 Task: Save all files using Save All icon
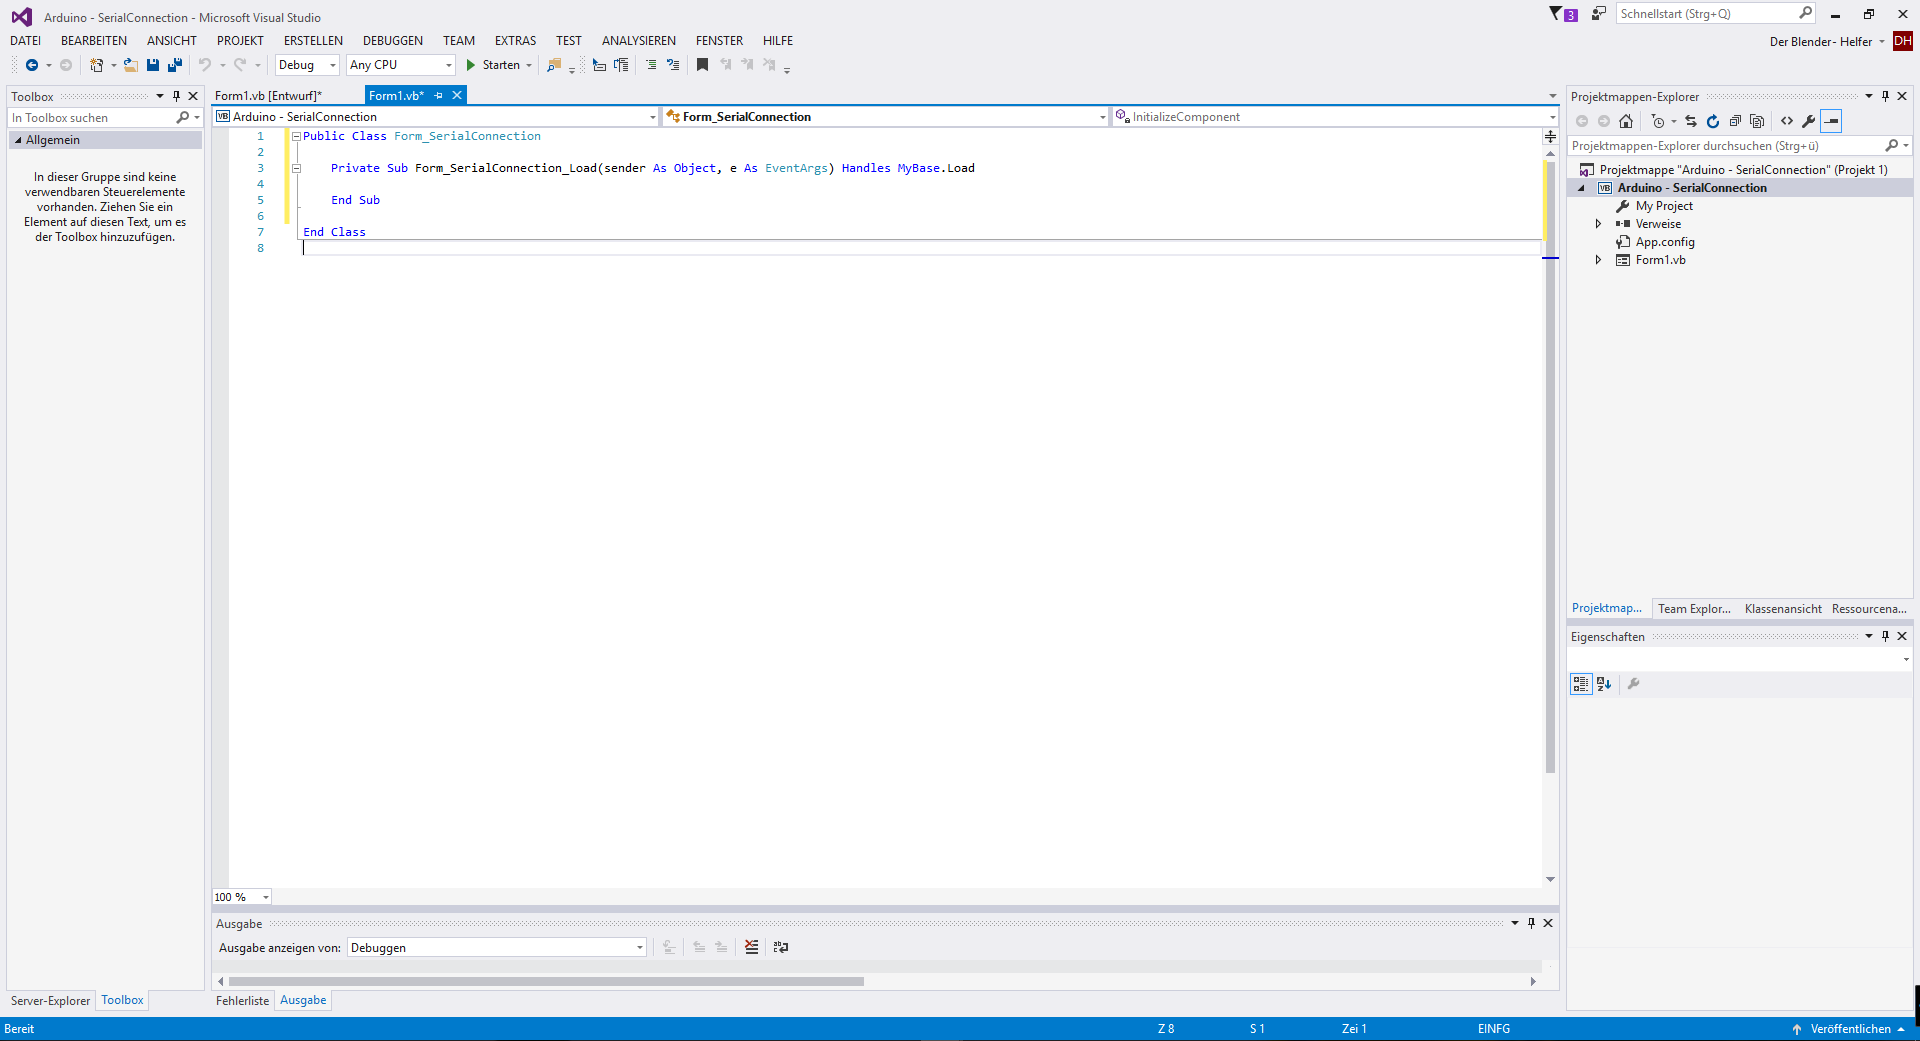174,65
